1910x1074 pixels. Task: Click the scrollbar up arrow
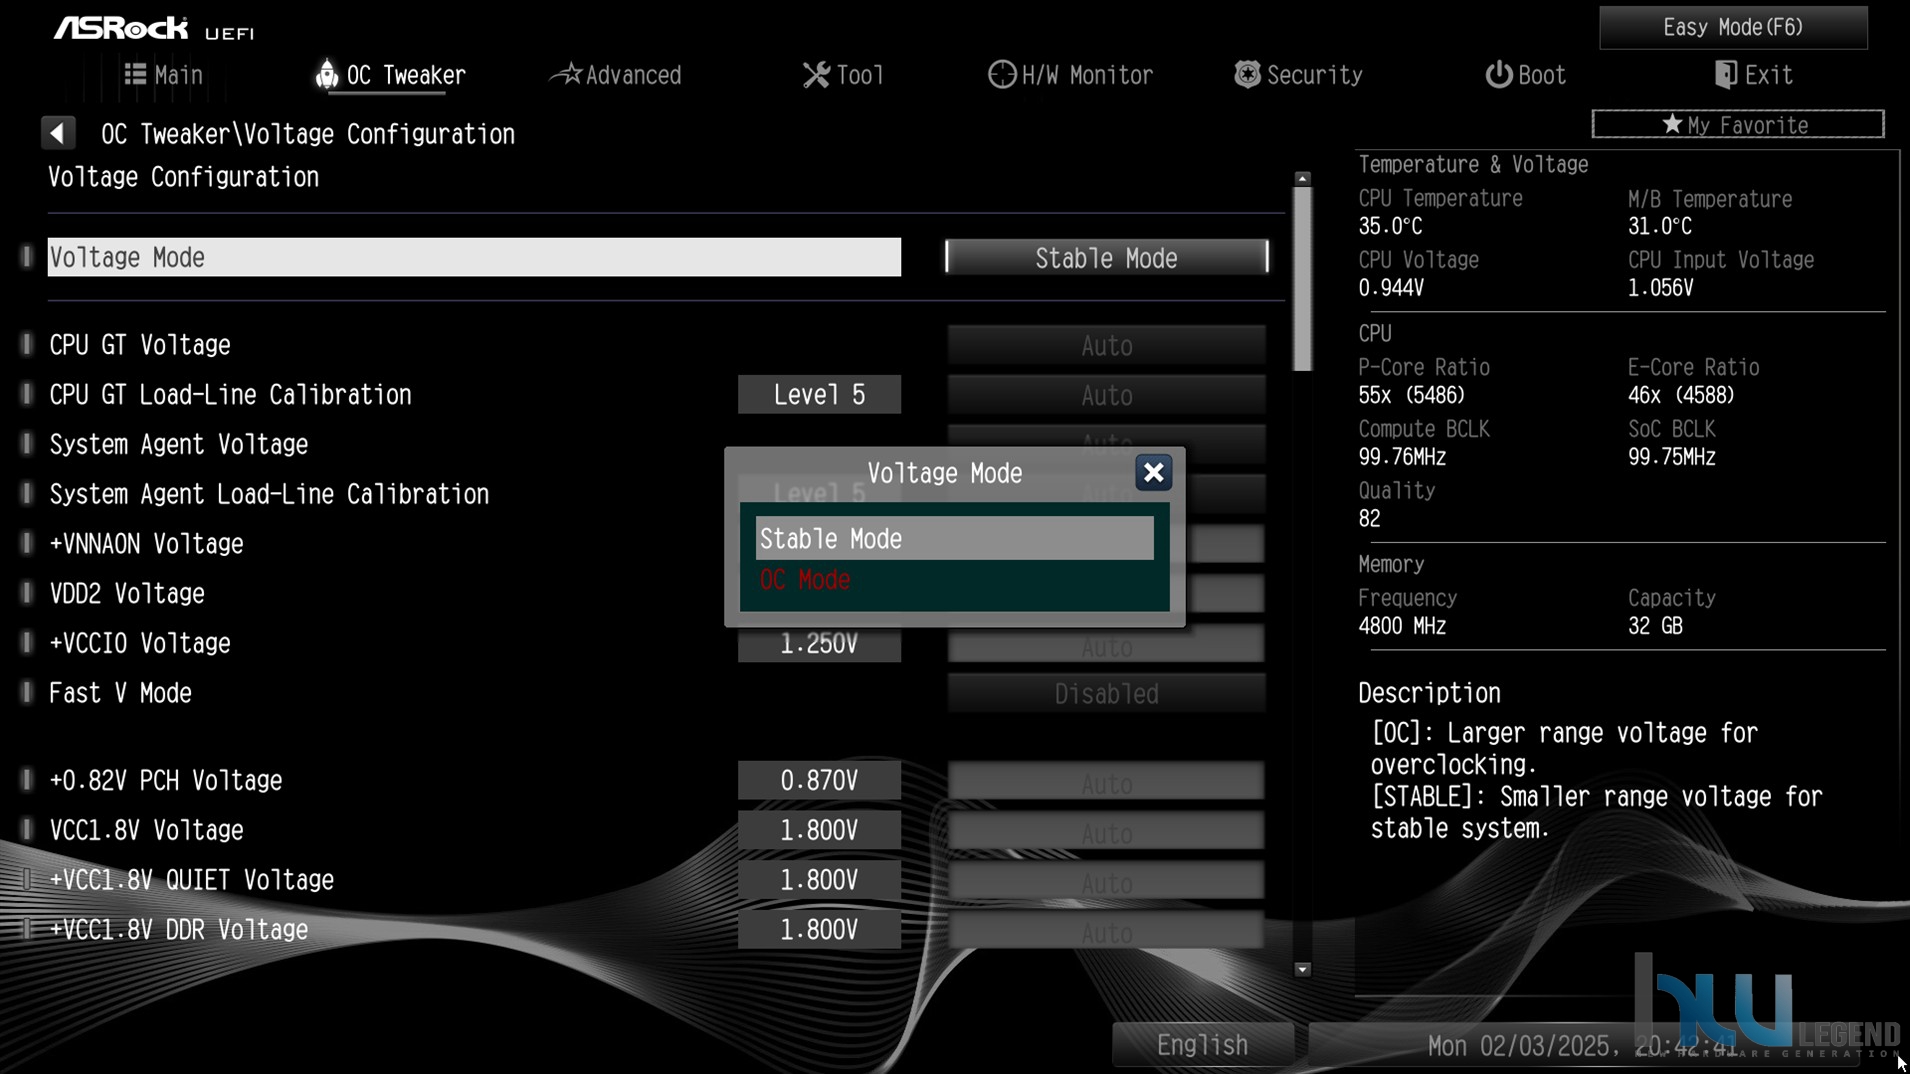pos(1302,178)
